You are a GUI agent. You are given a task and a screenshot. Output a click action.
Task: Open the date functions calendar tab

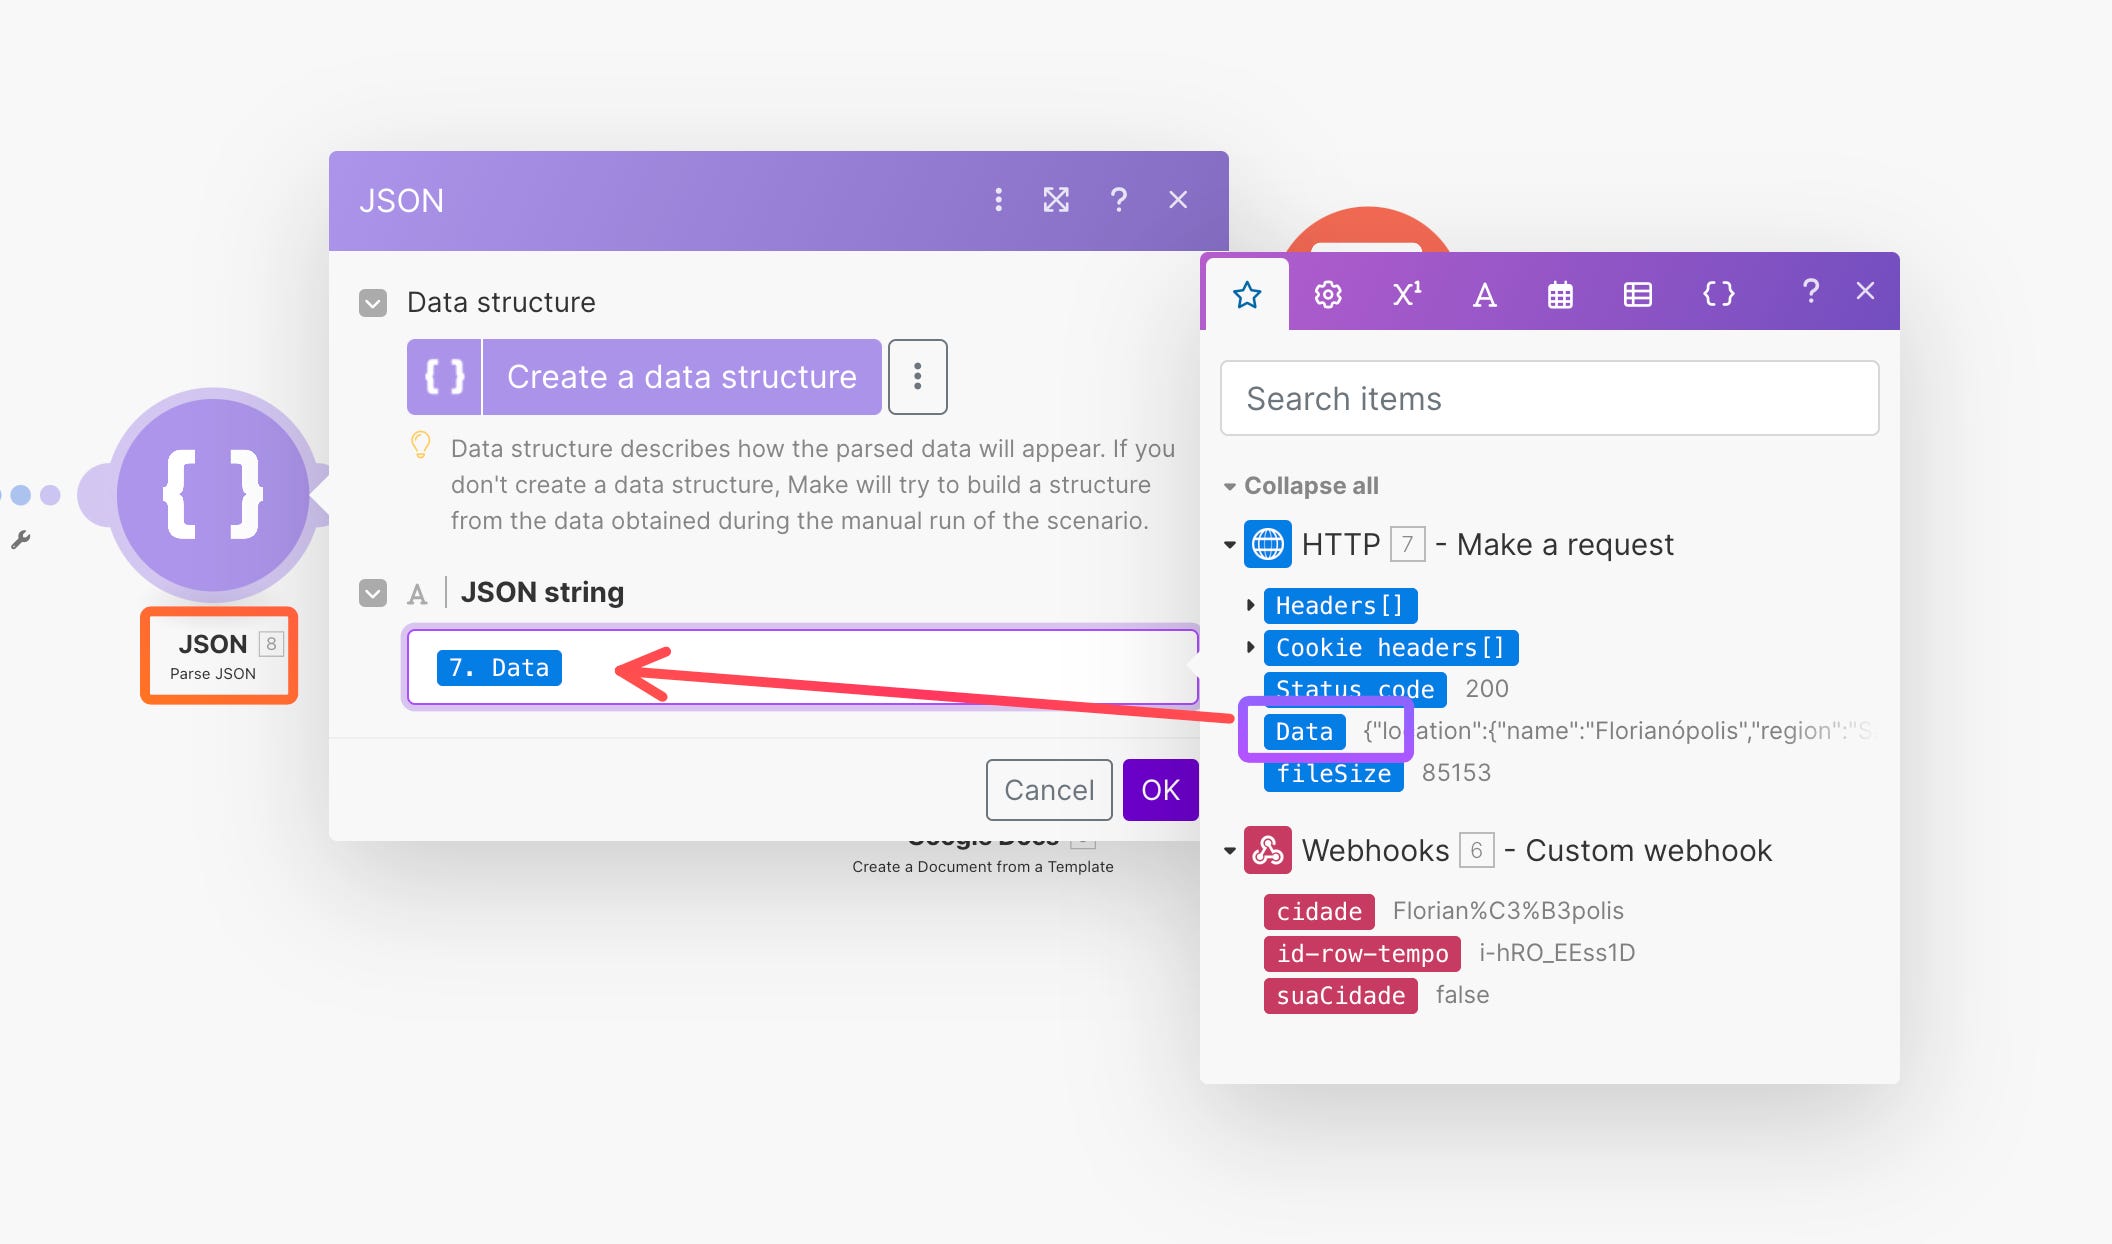click(x=1560, y=294)
